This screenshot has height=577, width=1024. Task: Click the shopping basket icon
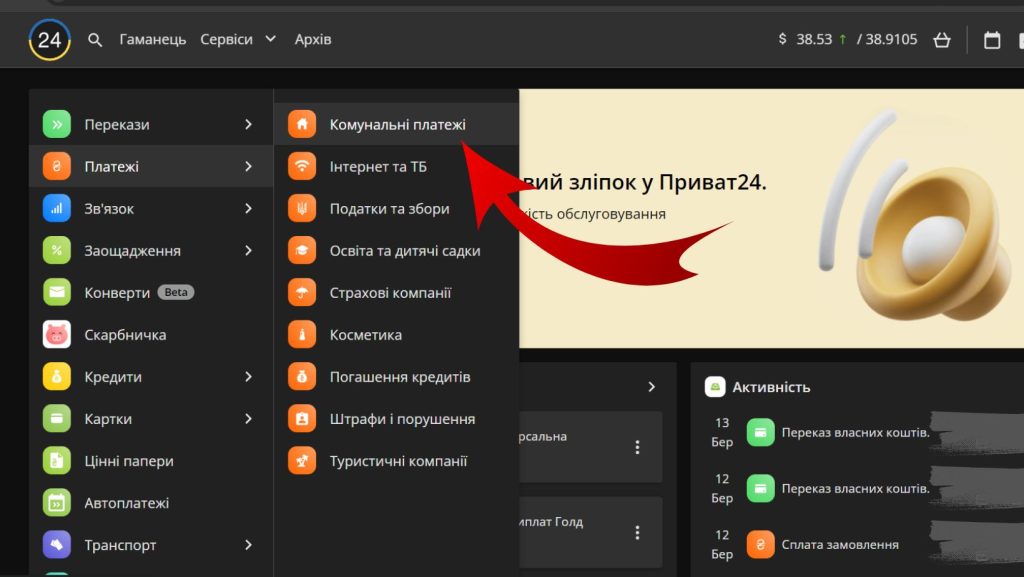tap(941, 40)
